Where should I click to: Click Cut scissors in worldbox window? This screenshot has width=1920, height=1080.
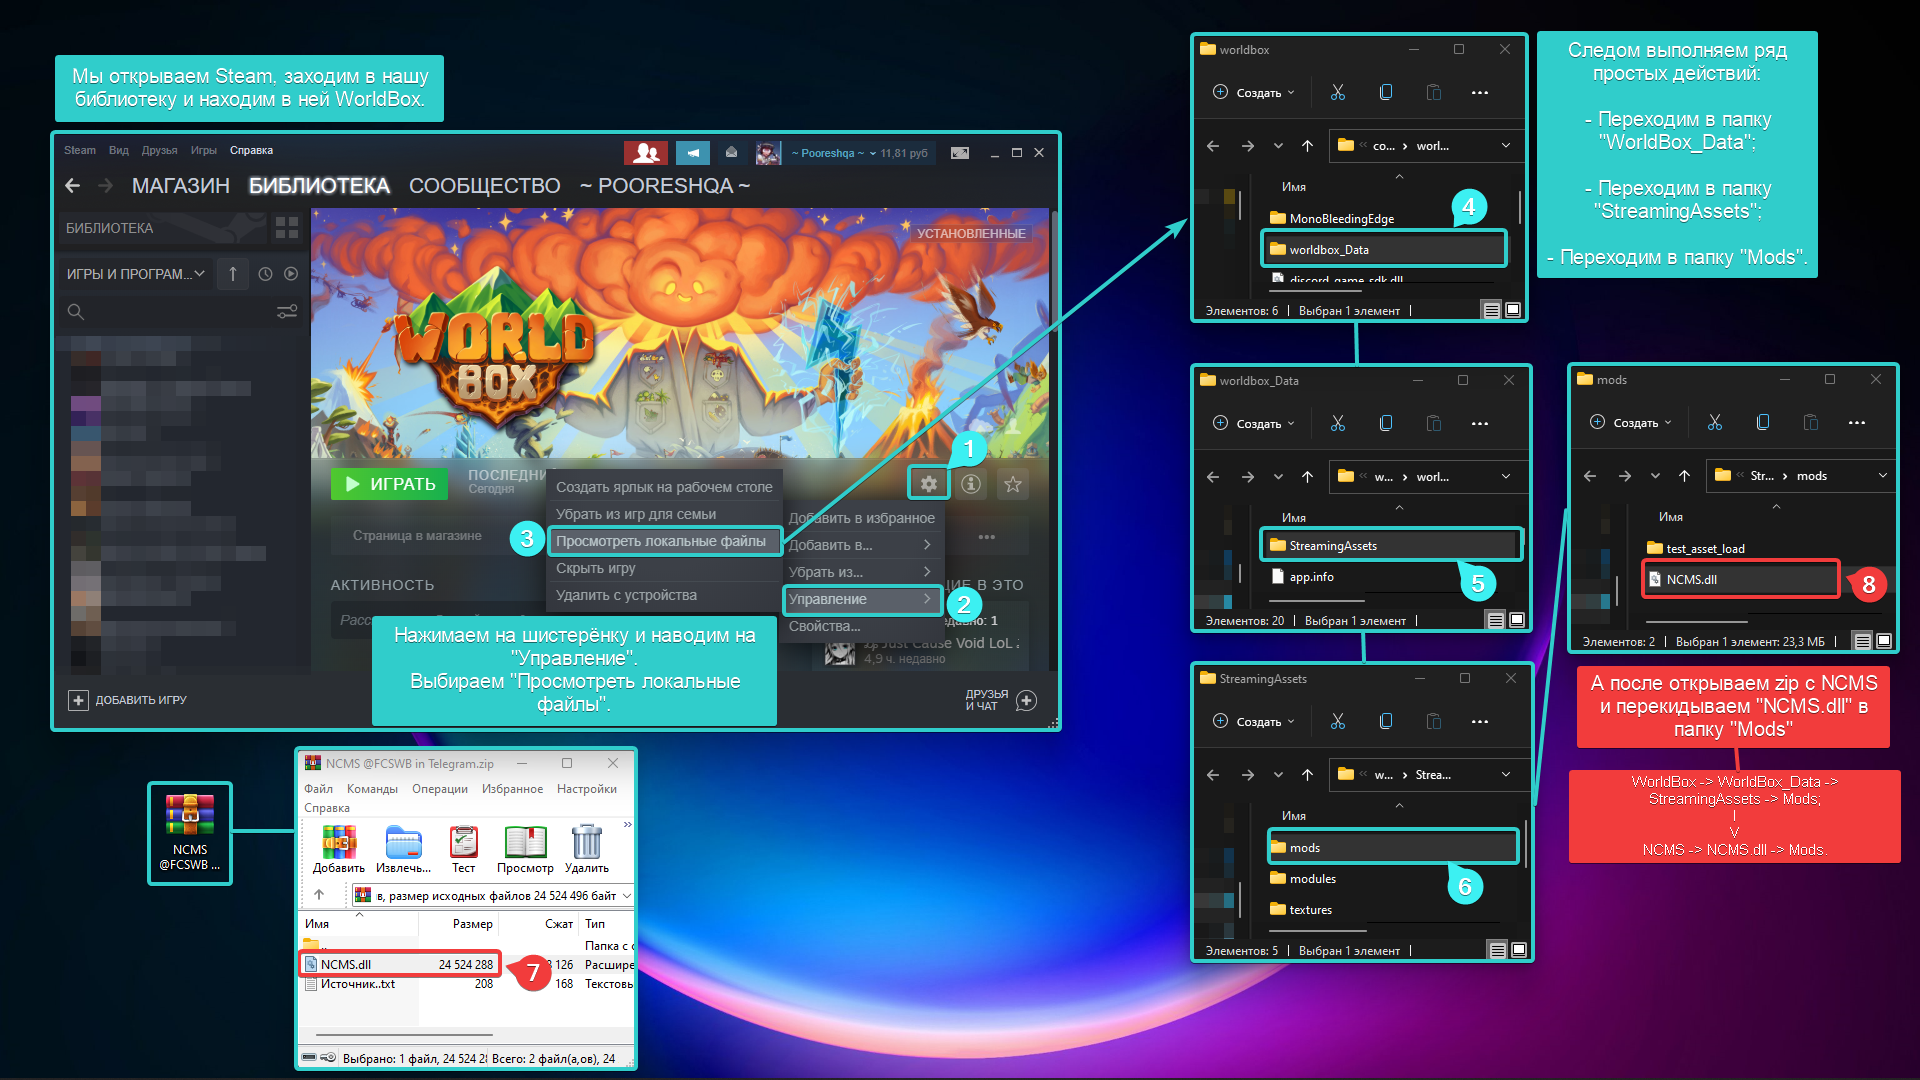coord(1338,92)
